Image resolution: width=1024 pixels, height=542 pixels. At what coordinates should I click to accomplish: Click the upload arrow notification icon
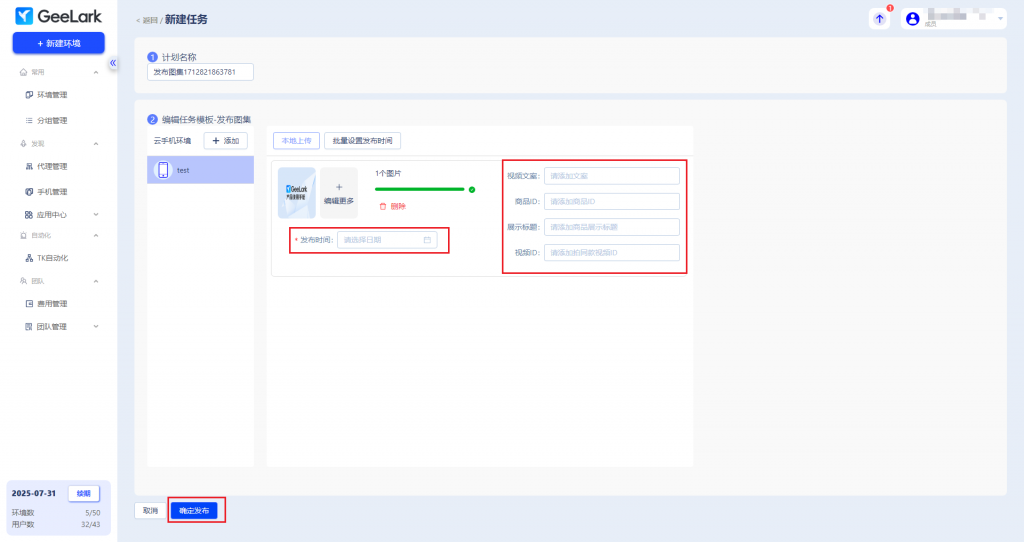pyautogui.click(x=879, y=19)
